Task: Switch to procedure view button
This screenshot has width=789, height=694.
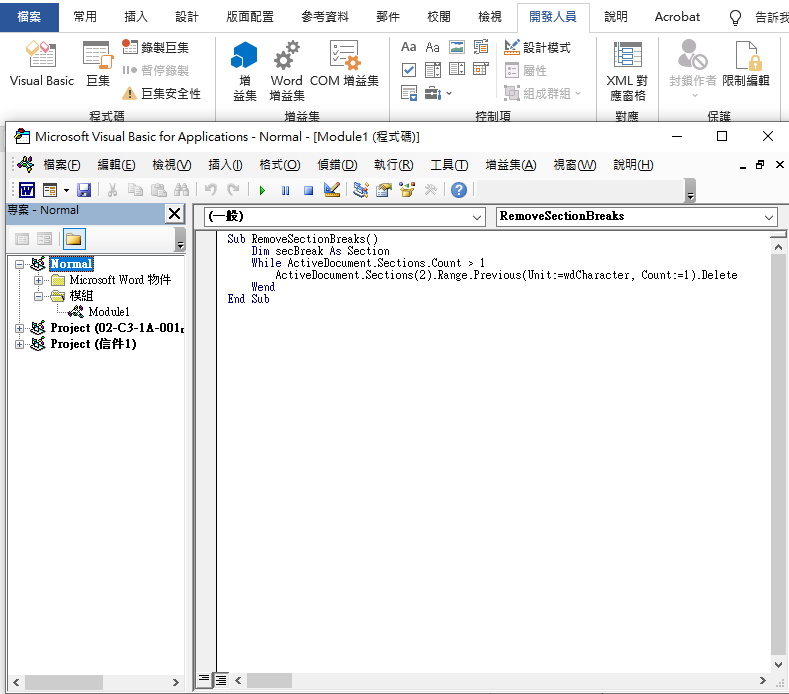Action: pyautogui.click(x=204, y=680)
